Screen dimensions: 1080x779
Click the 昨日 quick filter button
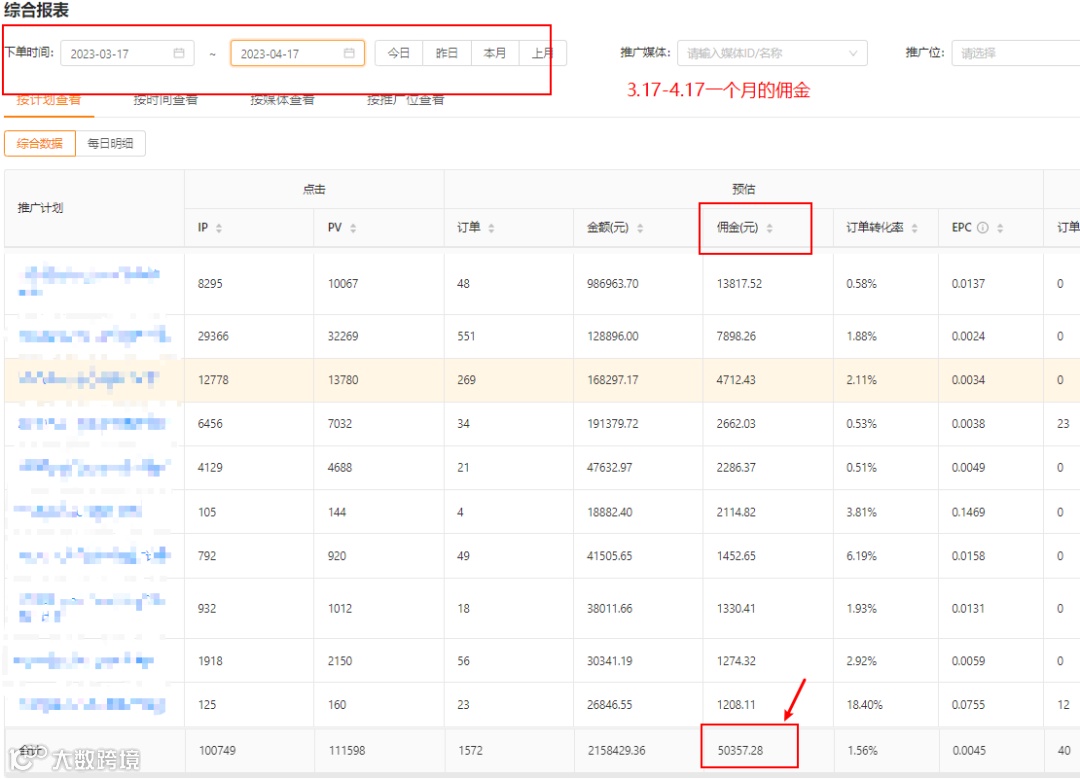(447, 53)
